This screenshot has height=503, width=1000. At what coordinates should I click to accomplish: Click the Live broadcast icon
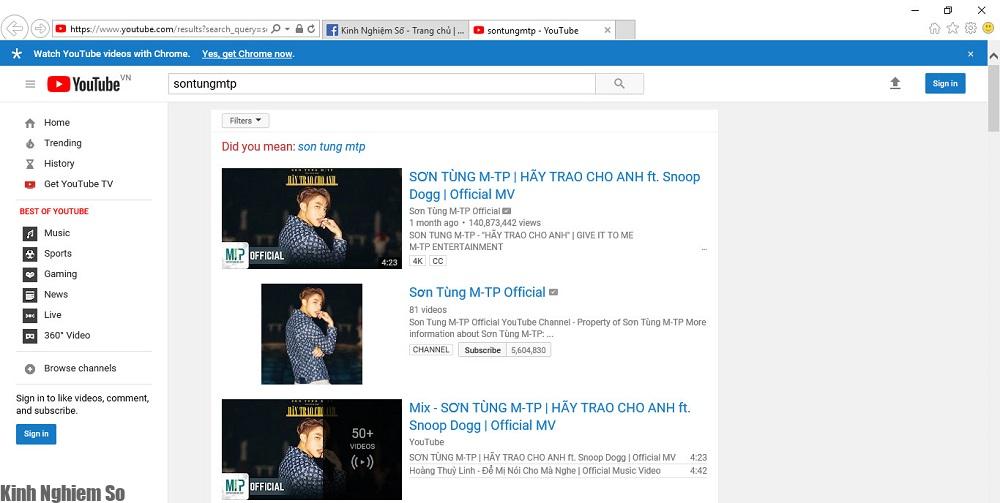click(30, 315)
